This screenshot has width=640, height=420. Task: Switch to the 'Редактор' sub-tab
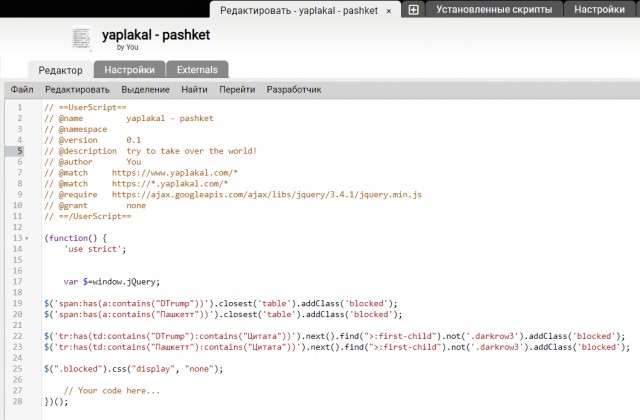coord(60,70)
